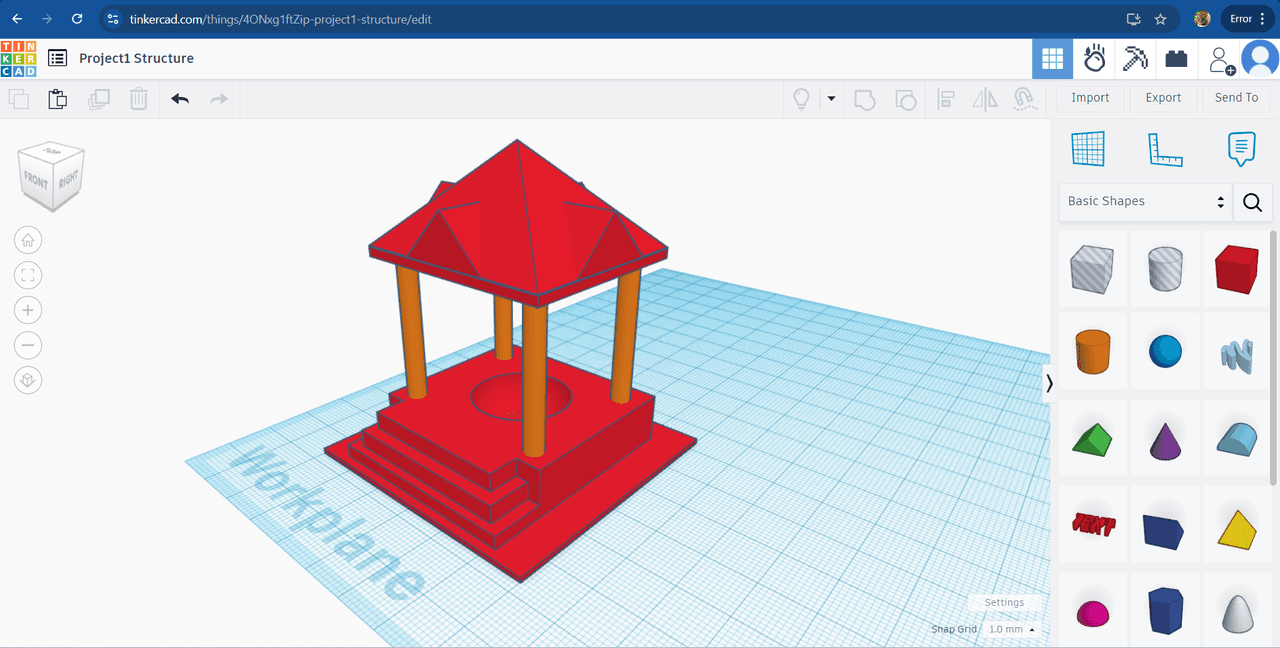Collapse the shapes panel with the chevron
Screen dimensions: 1280x648
pyautogui.click(x=1049, y=383)
